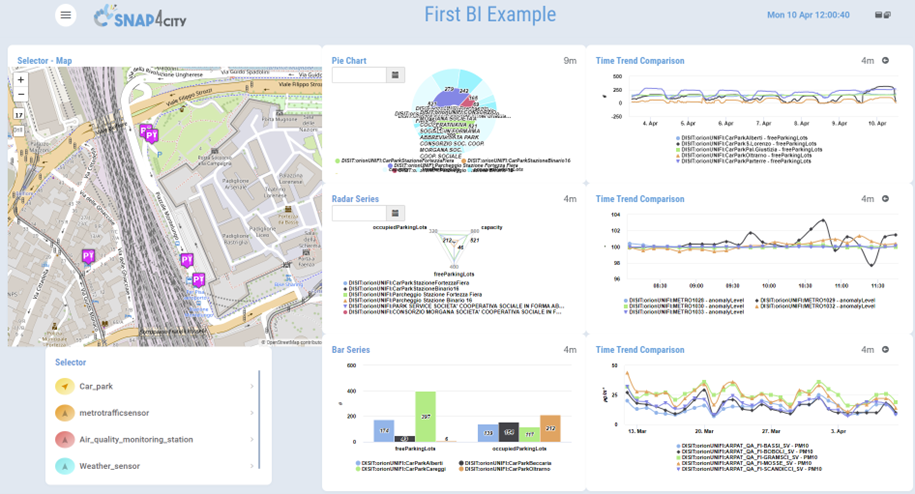Click arrow button on top Time Trend Comparison
The width and height of the screenshot is (915, 494).
pos(885,61)
